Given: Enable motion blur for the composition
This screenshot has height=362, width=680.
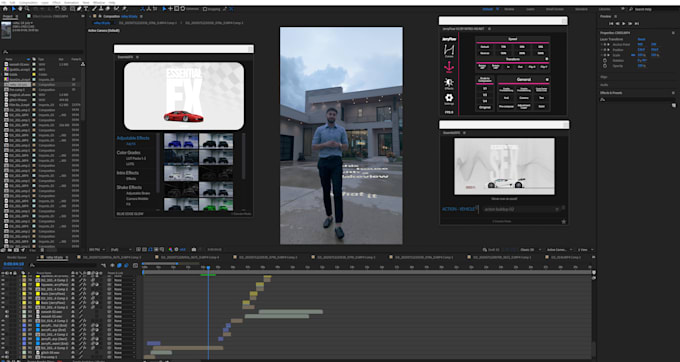Looking at the screenshot, I should coord(126,265).
